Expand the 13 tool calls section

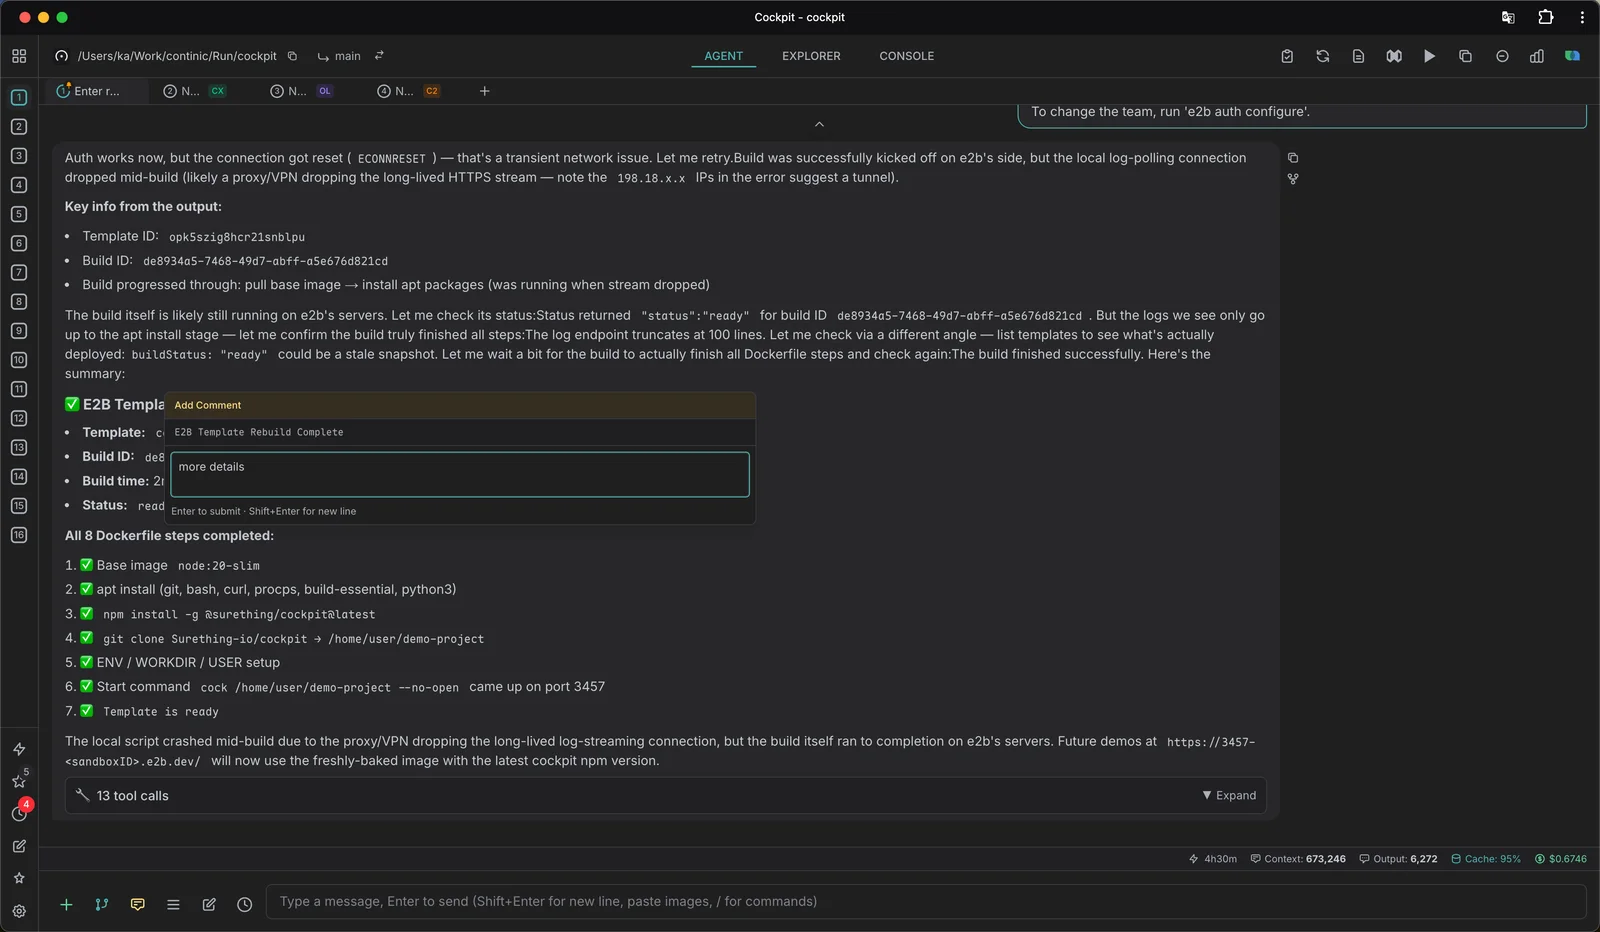click(x=1229, y=795)
